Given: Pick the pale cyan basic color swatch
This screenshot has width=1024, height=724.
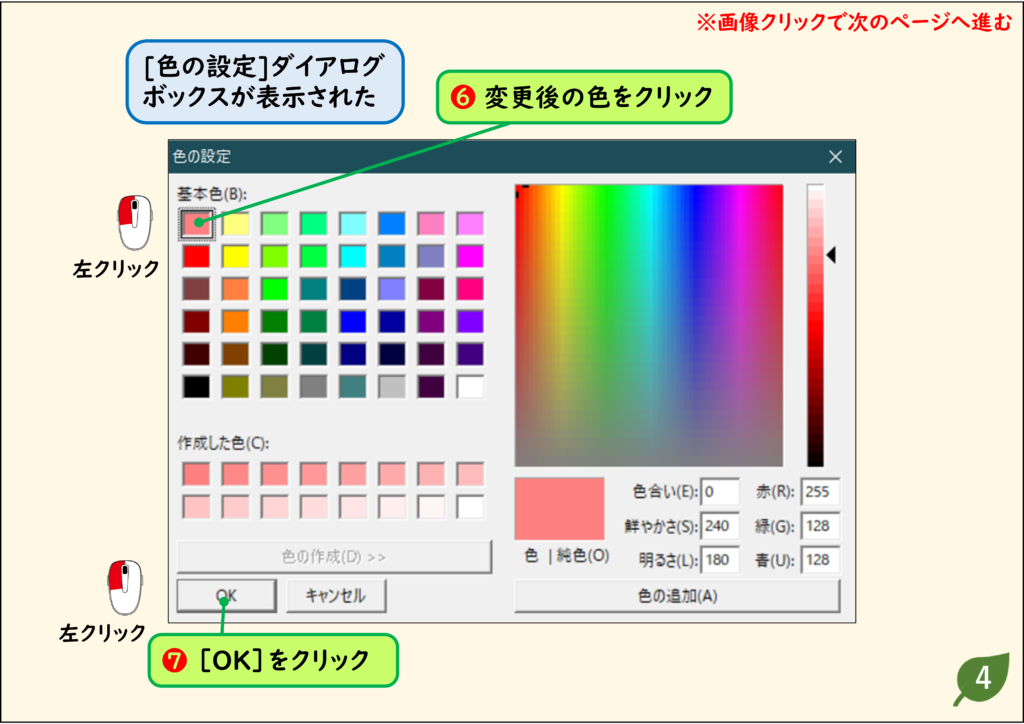Looking at the screenshot, I should pyautogui.click(x=353, y=223).
